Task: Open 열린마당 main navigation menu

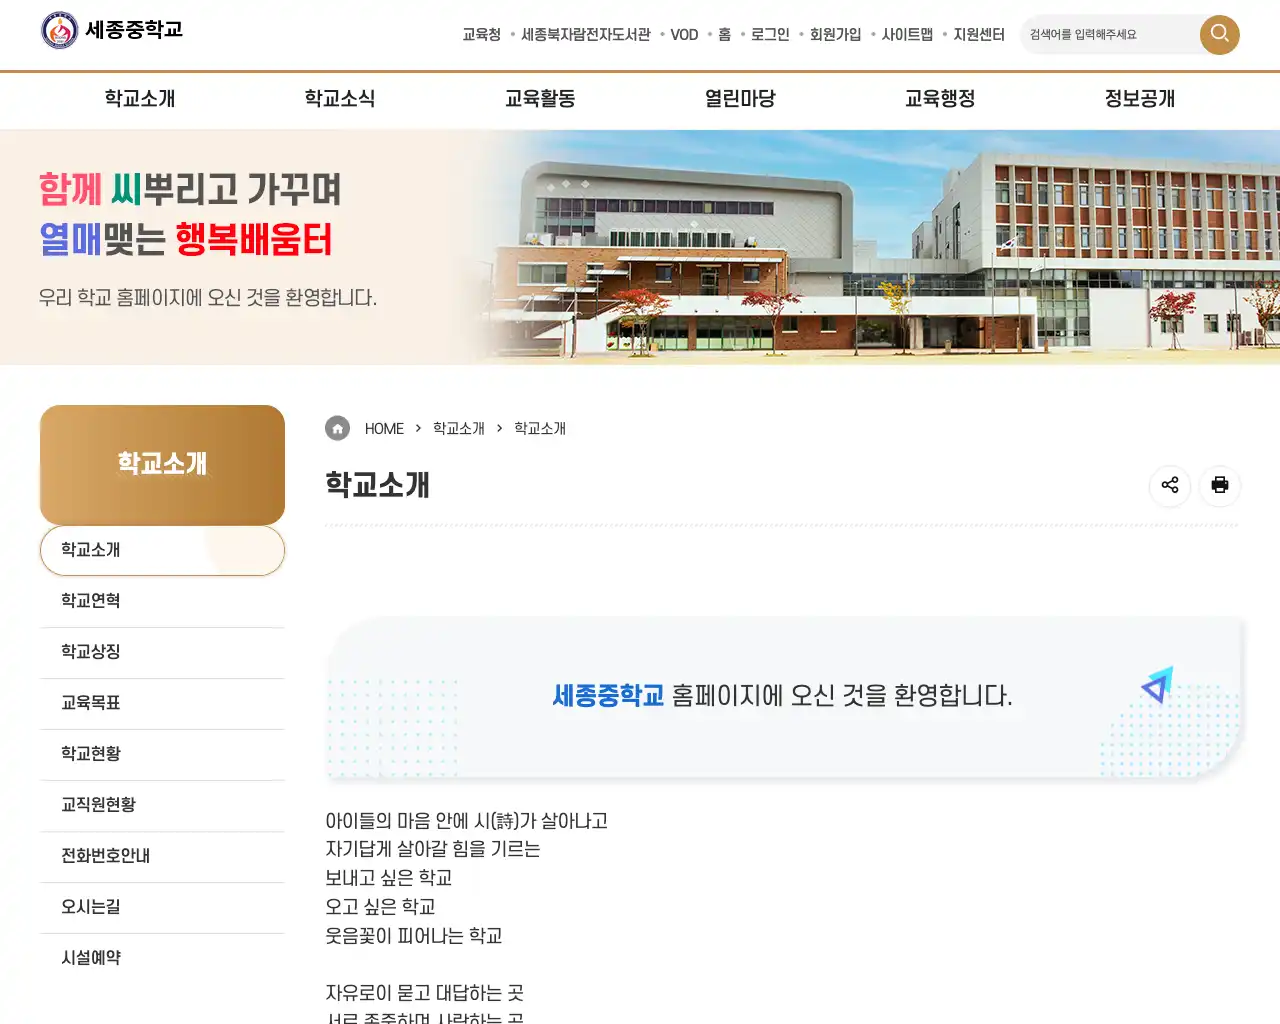Action: (x=740, y=98)
